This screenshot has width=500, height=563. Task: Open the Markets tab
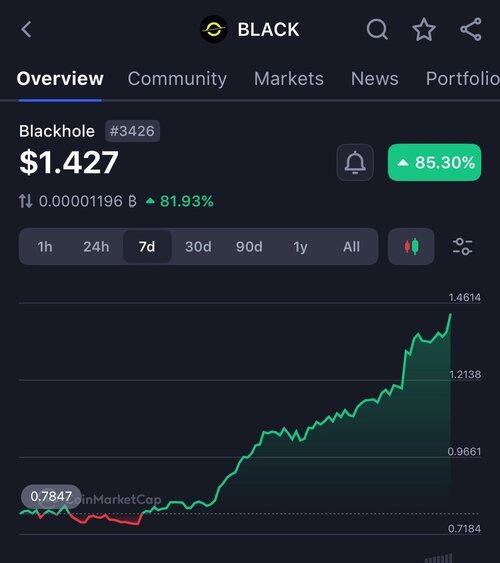[289, 79]
